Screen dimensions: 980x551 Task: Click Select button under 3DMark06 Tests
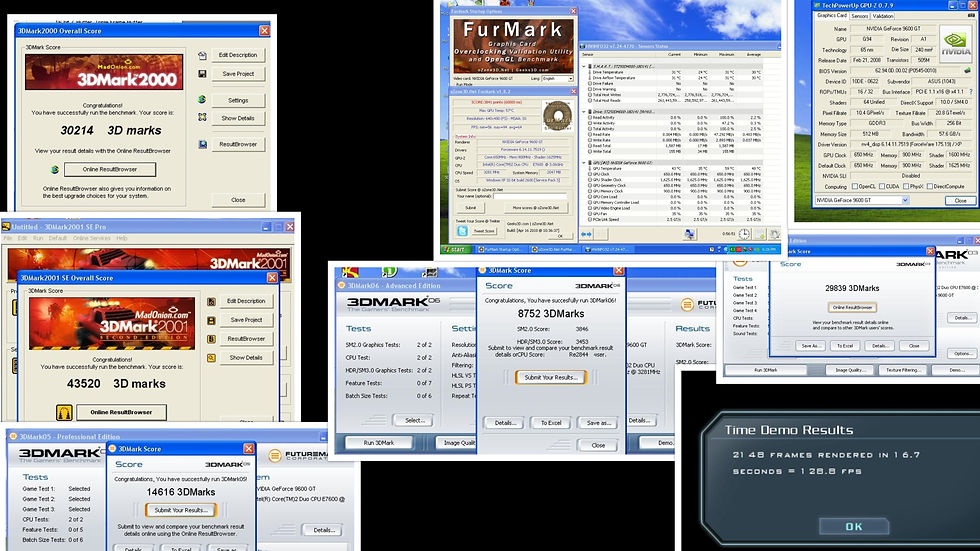pyautogui.click(x=414, y=420)
